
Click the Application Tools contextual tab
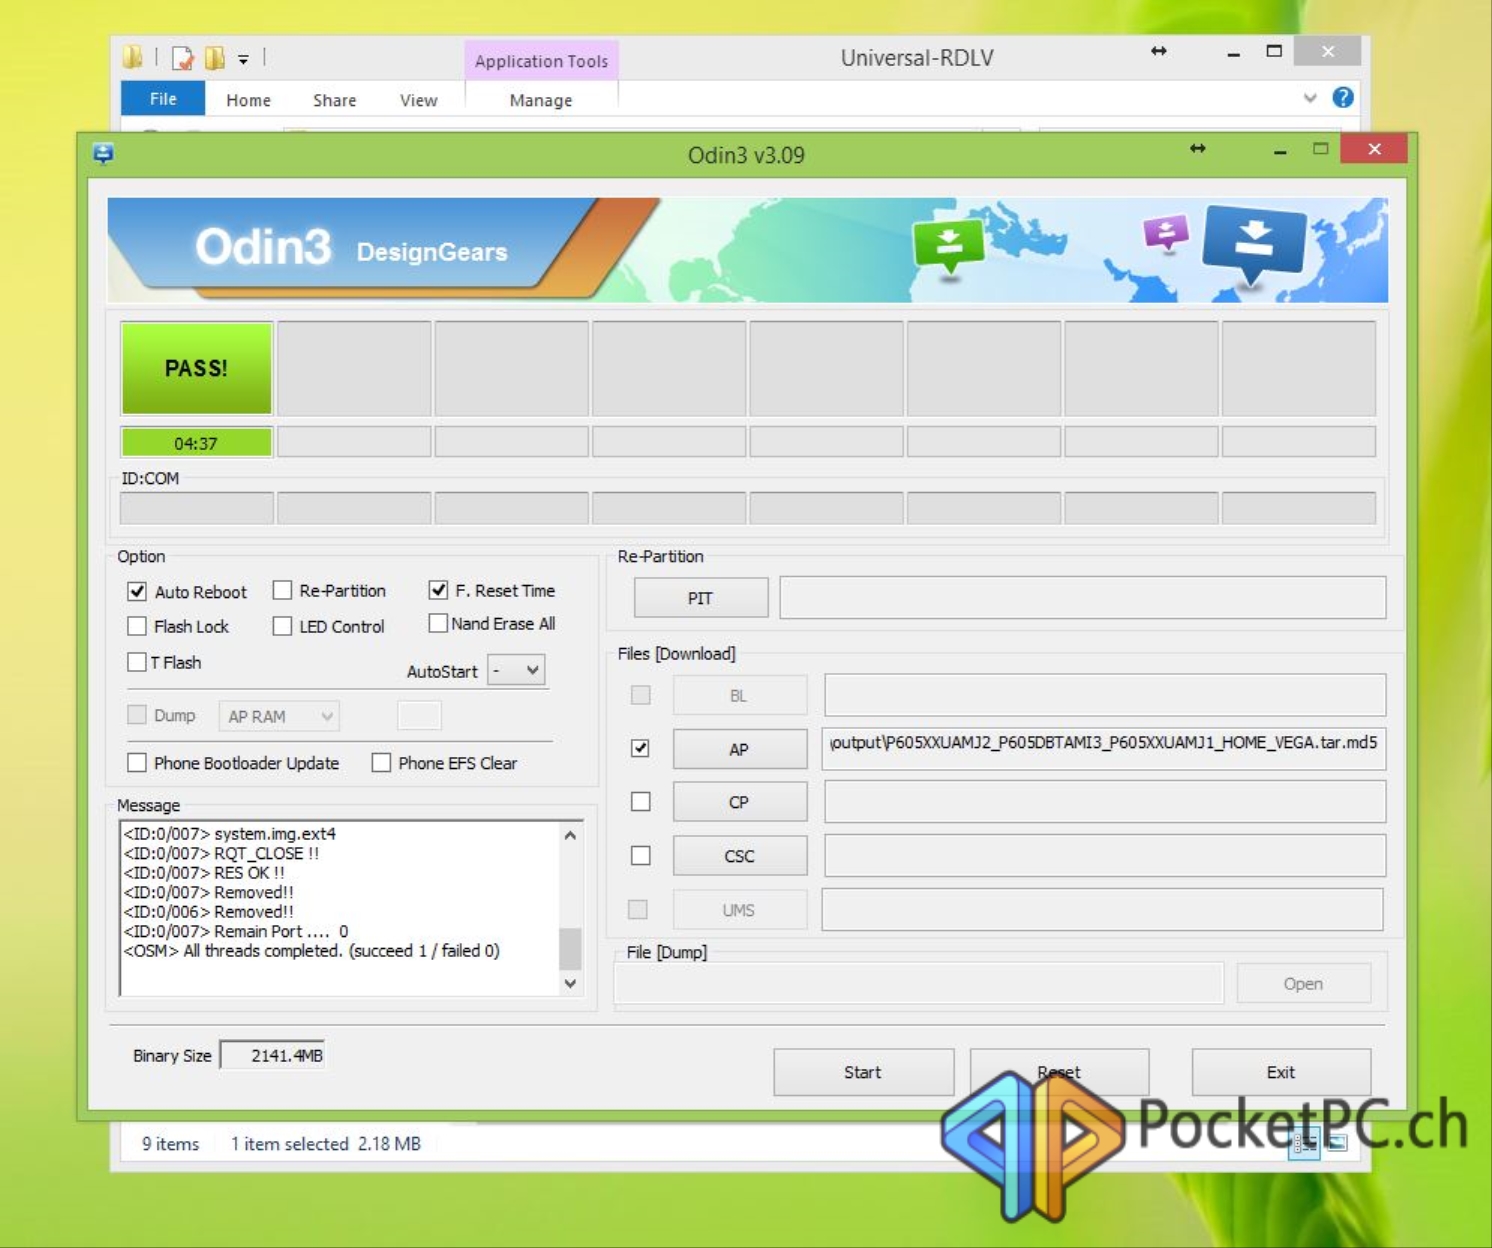click(541, 61)
